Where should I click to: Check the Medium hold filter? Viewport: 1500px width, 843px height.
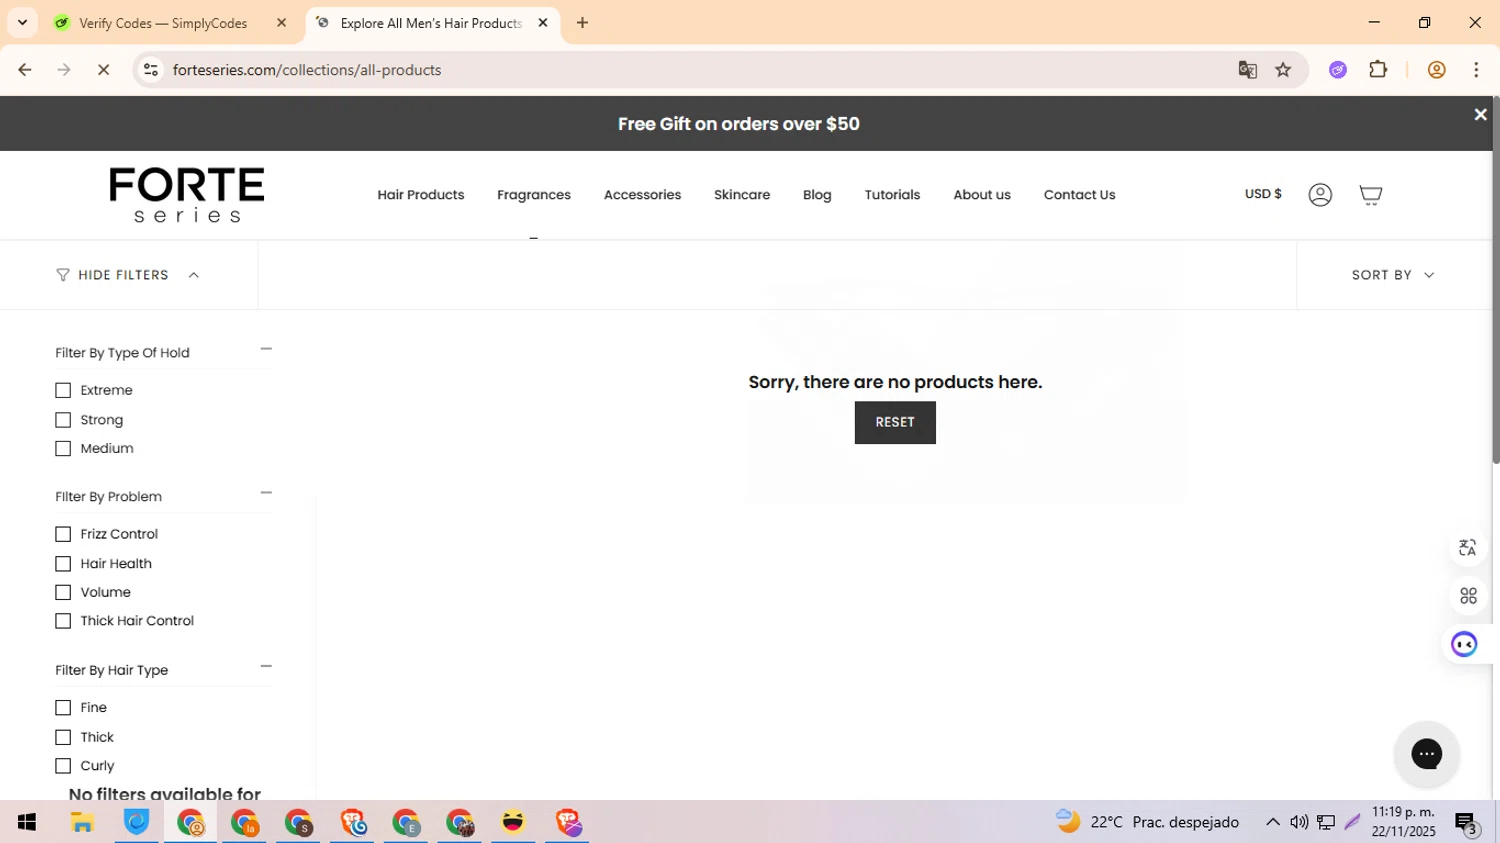point(63,449)
